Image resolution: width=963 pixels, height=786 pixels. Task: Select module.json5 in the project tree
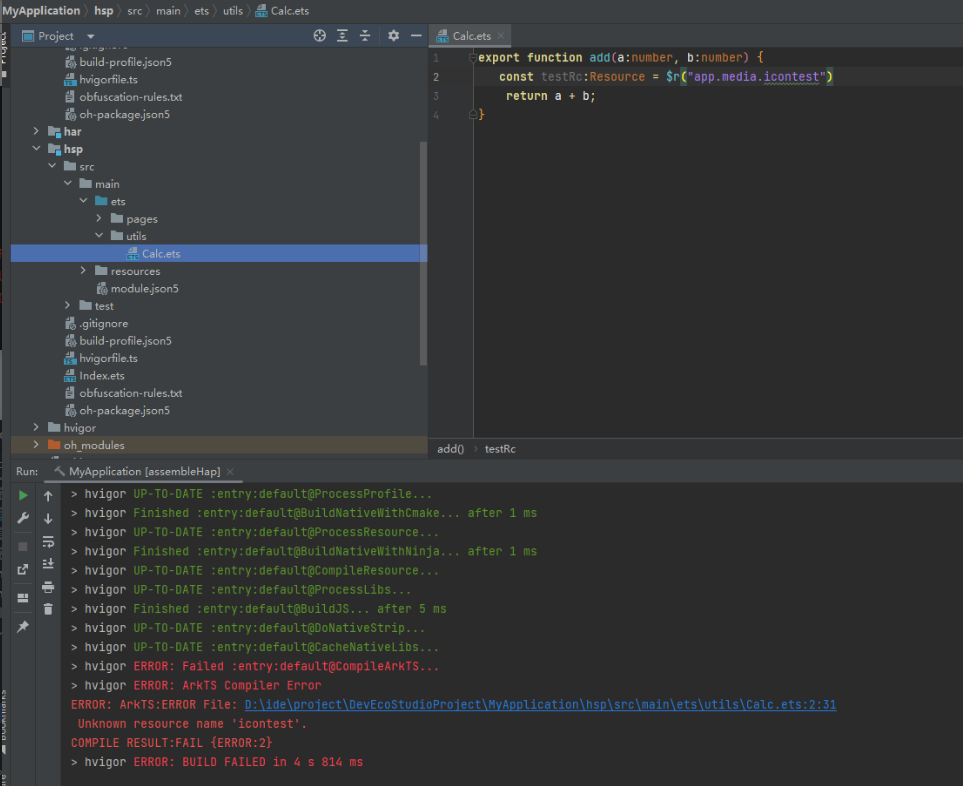pyautogui.click(x=144, y=289)
